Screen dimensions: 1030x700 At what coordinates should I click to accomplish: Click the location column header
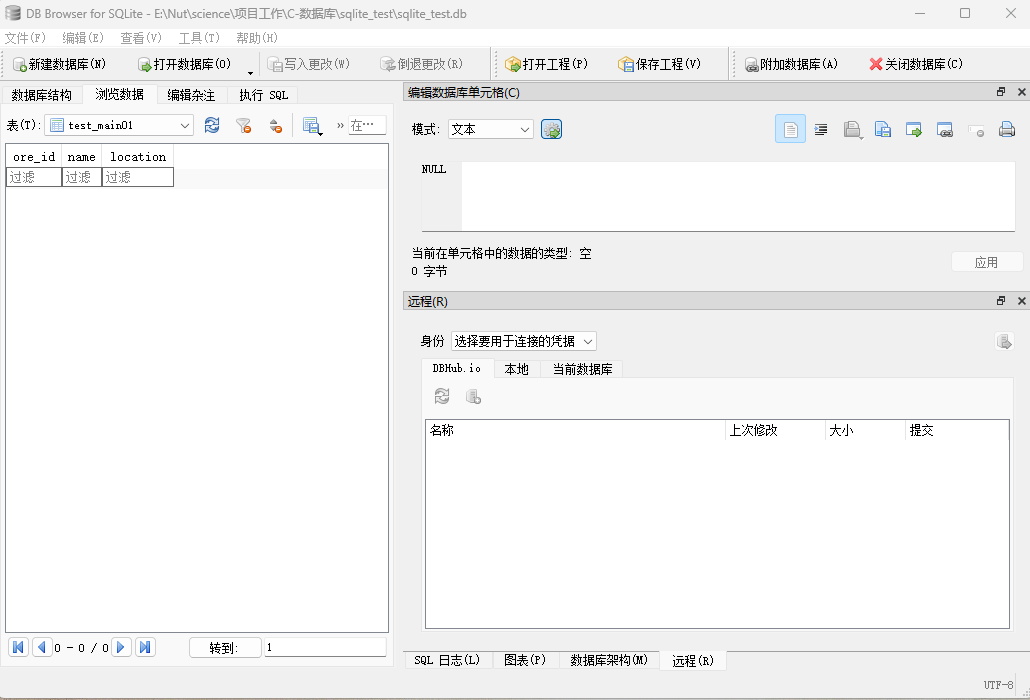138,157
